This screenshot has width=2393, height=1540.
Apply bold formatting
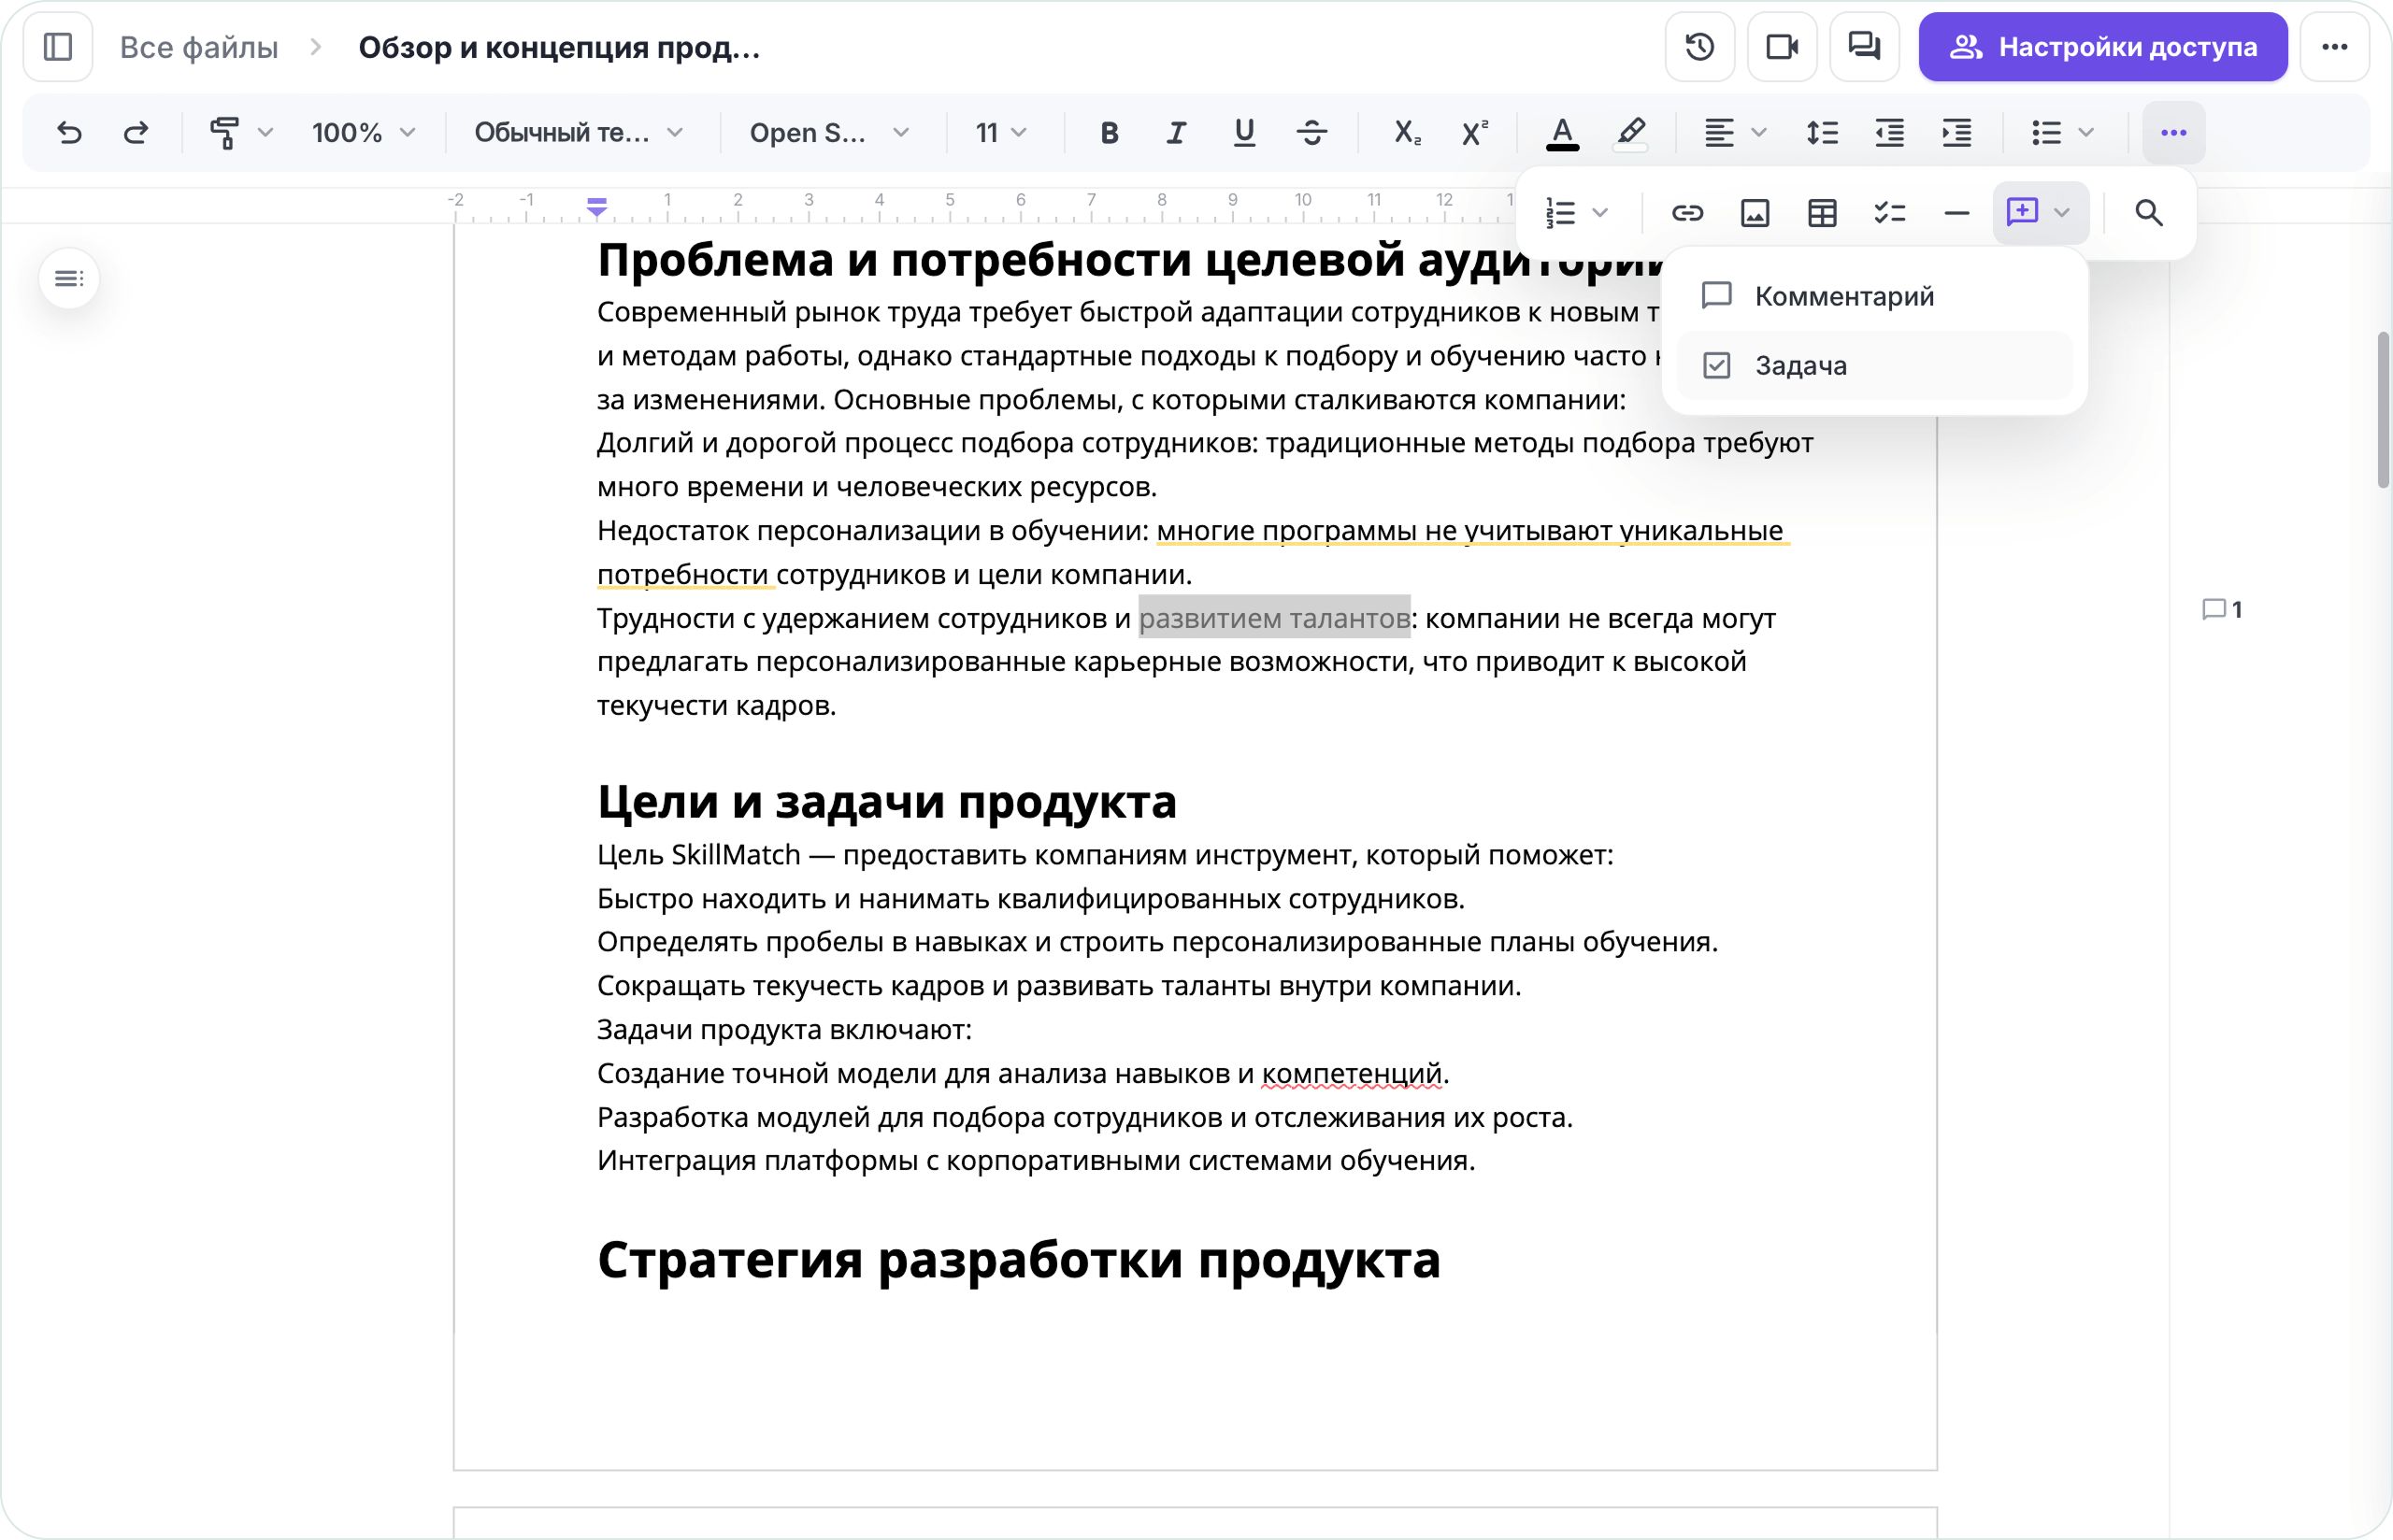1109,132
